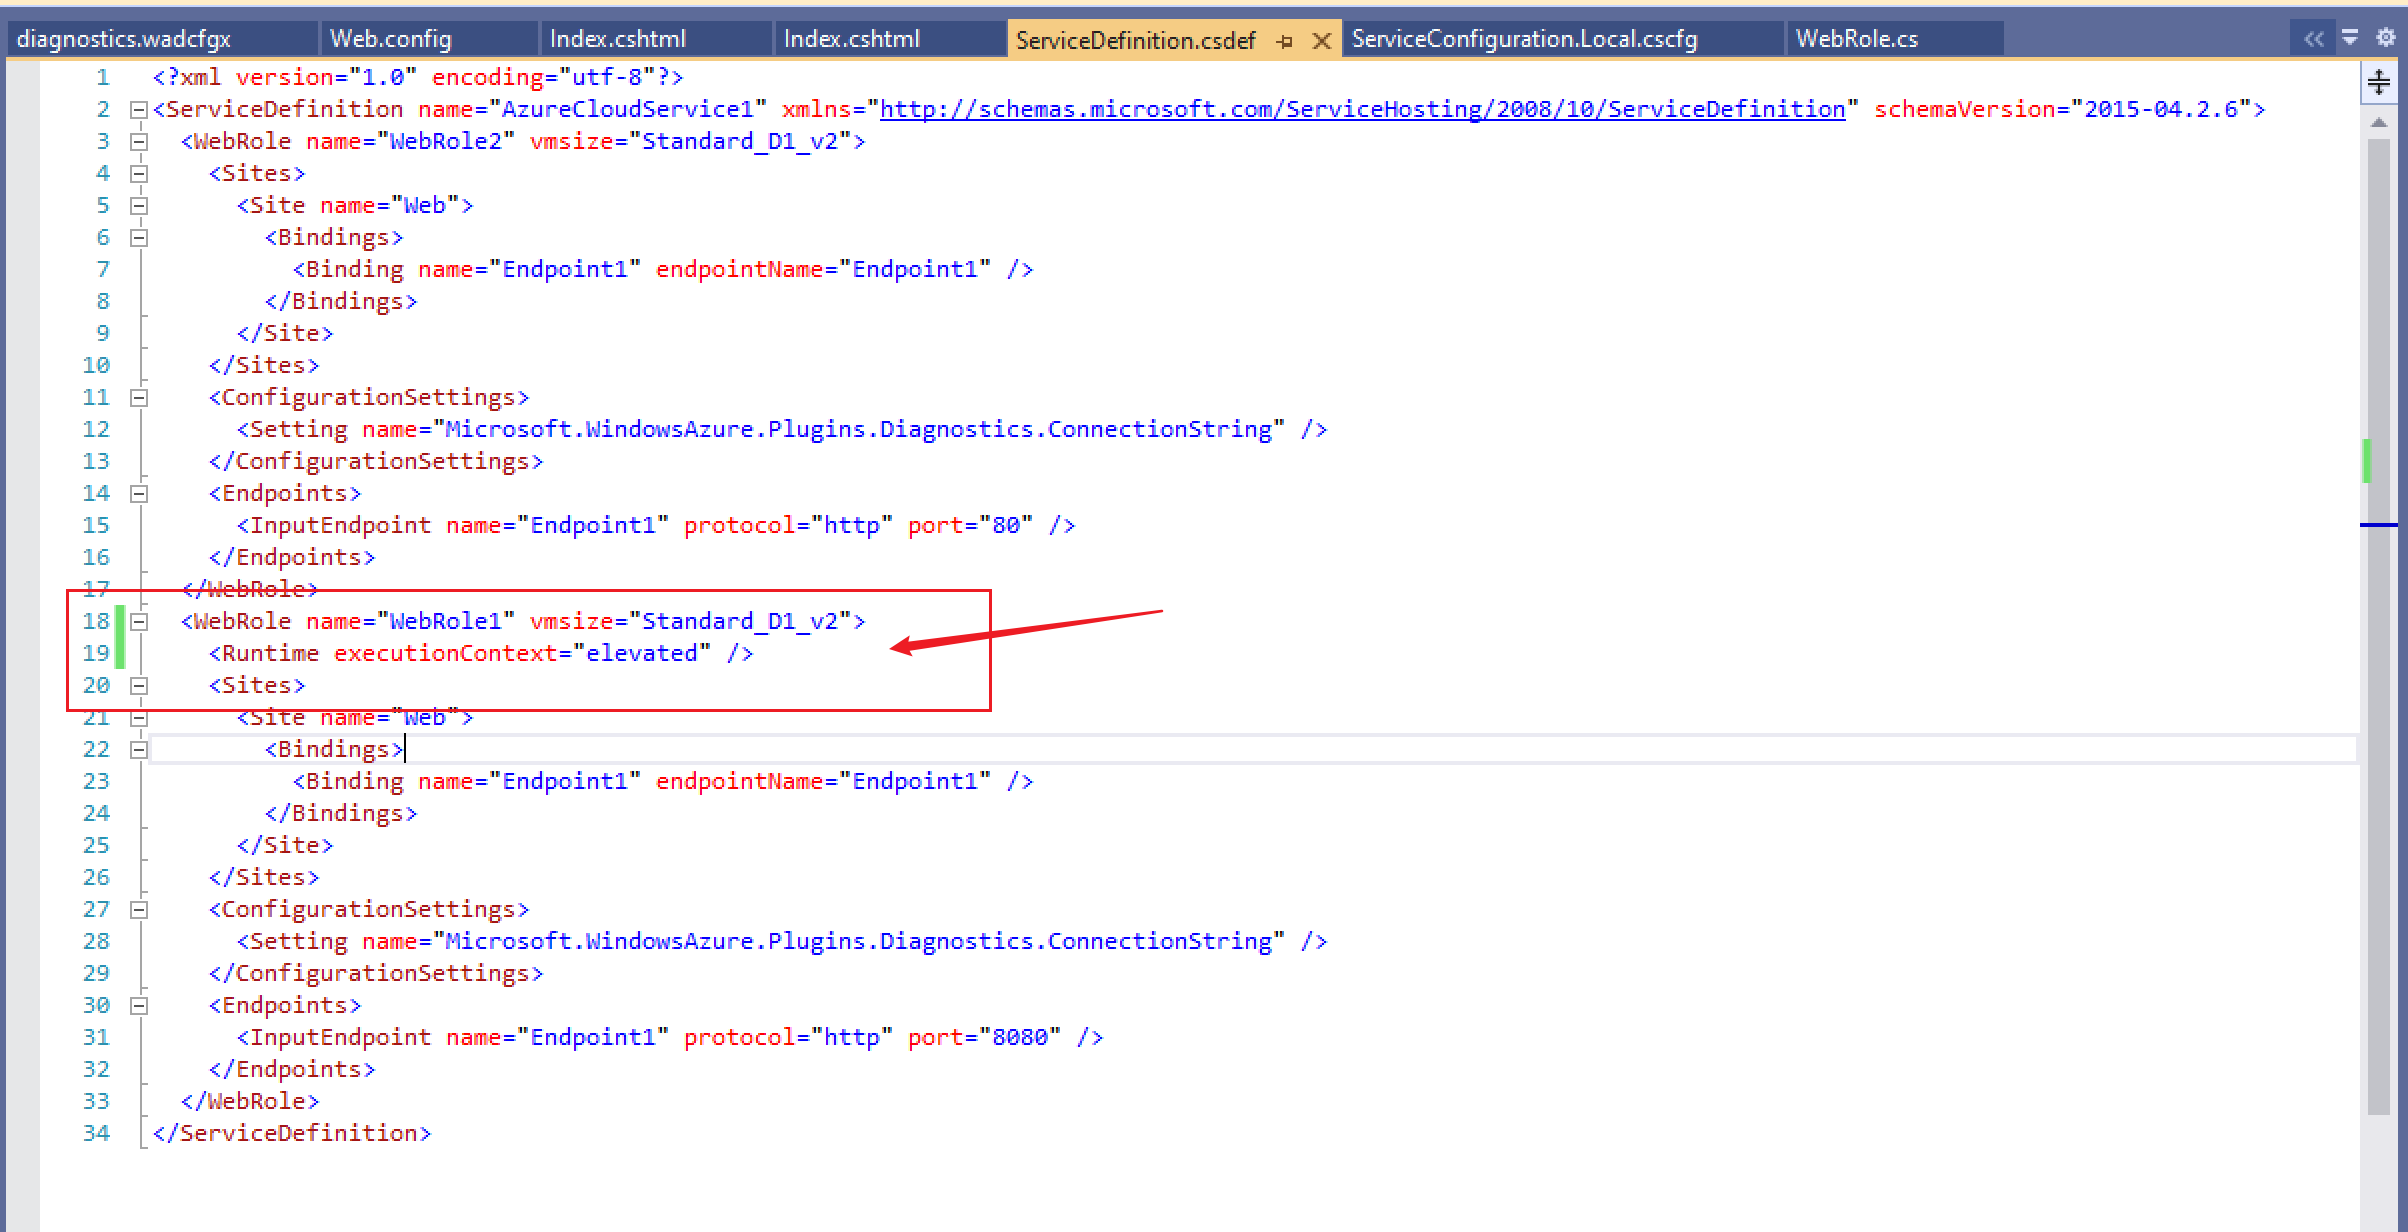Viewport: 2408px width, 1232px height.
Task: Collapse WebRole1 node on line 18
Action: click(139, 622)
